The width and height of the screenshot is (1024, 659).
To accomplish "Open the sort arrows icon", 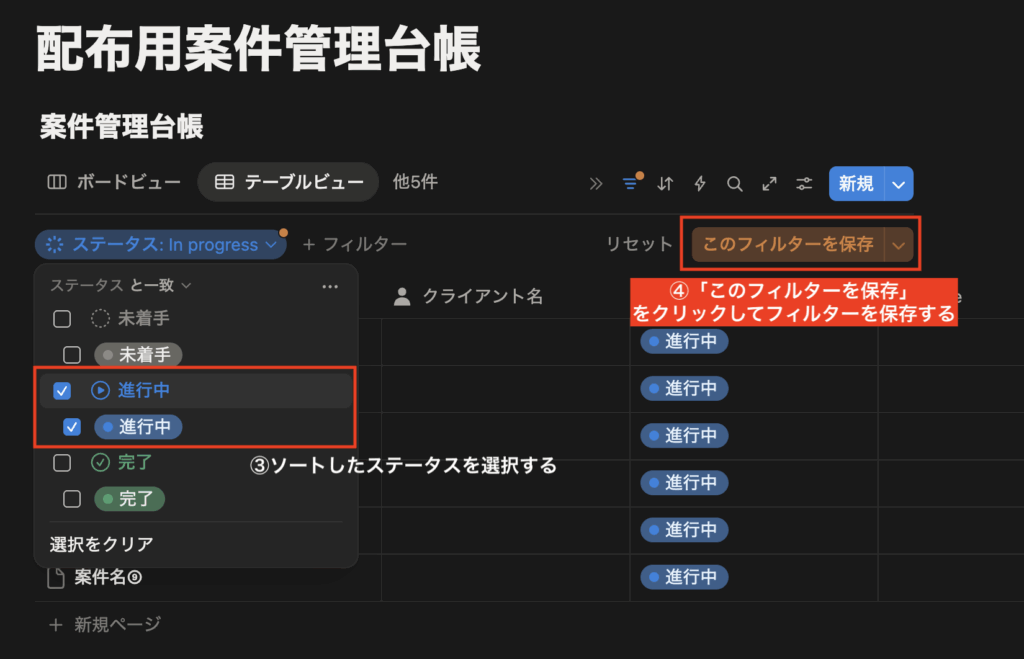I will (665, 183).
